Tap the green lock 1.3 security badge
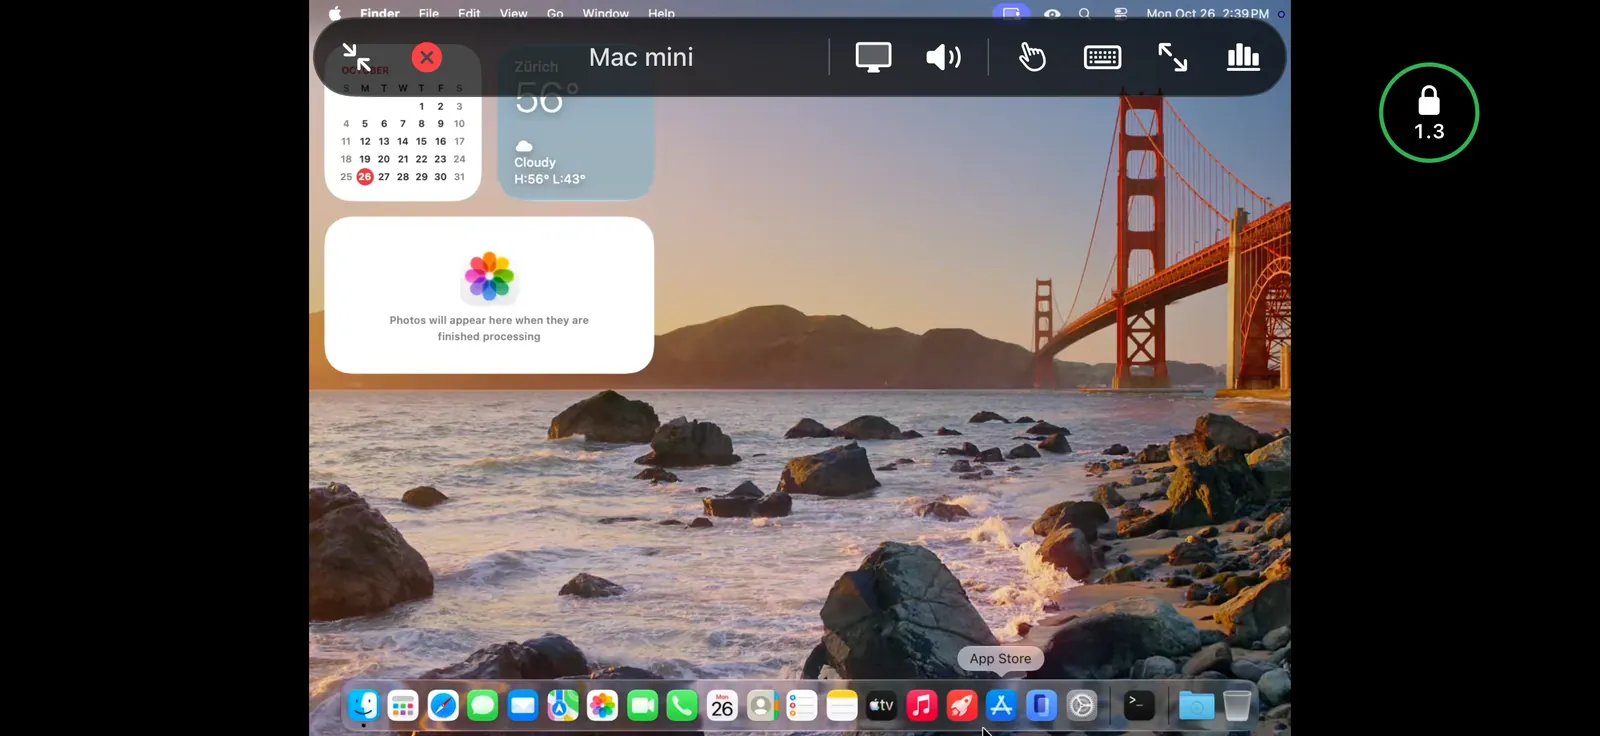1600x736 pixels. (x=1429, y=113)
